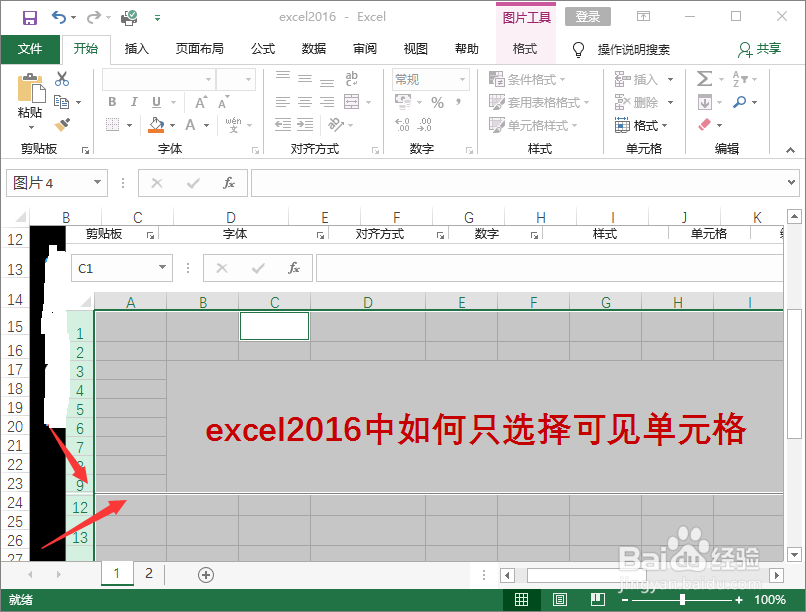Click the 登录 sign-in button

[588, 17]
